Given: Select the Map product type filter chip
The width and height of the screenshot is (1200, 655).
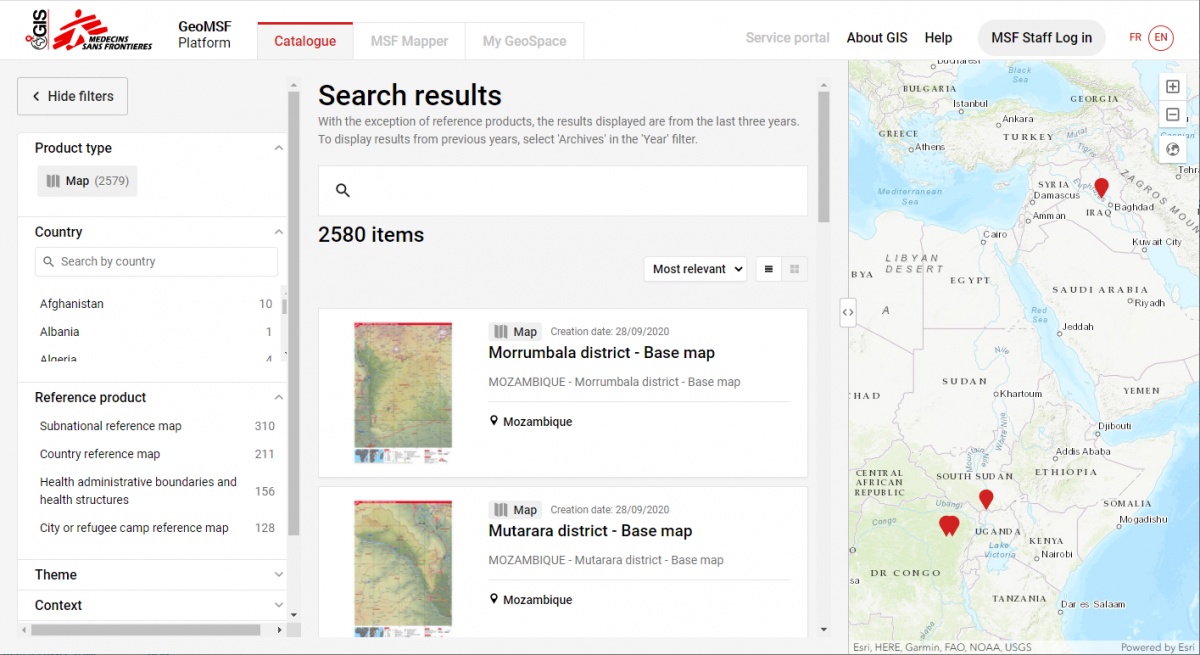Looking at the screenshot, I should (x=87, y=181).
